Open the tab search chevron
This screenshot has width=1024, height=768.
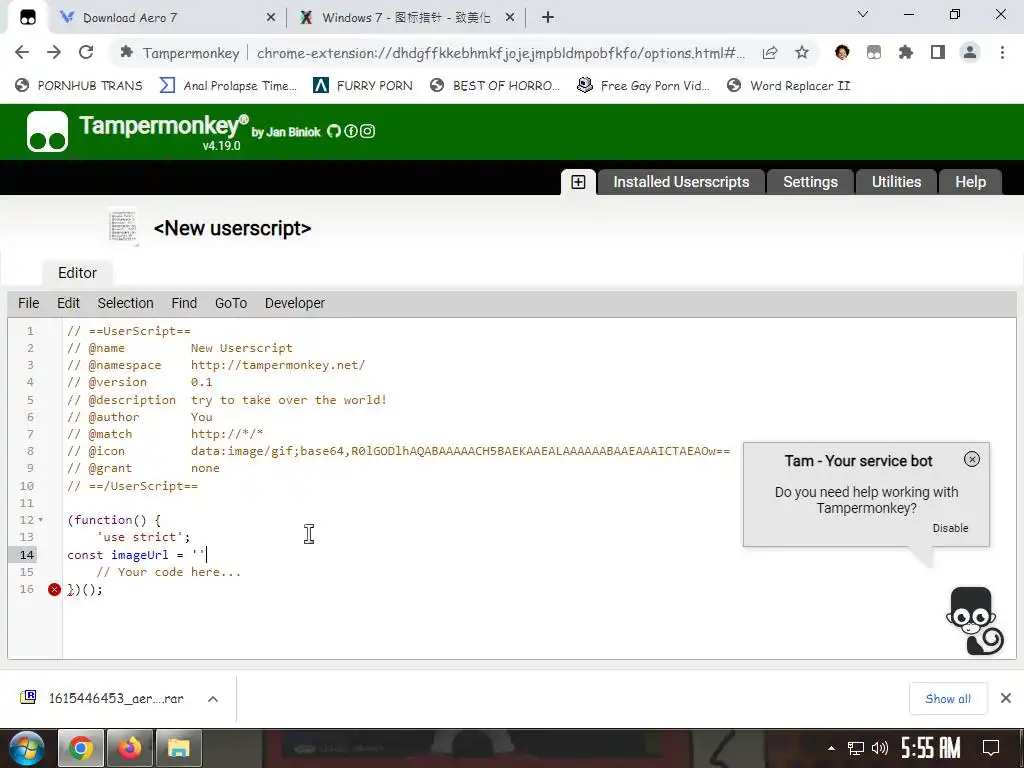(x=863, y=14)
